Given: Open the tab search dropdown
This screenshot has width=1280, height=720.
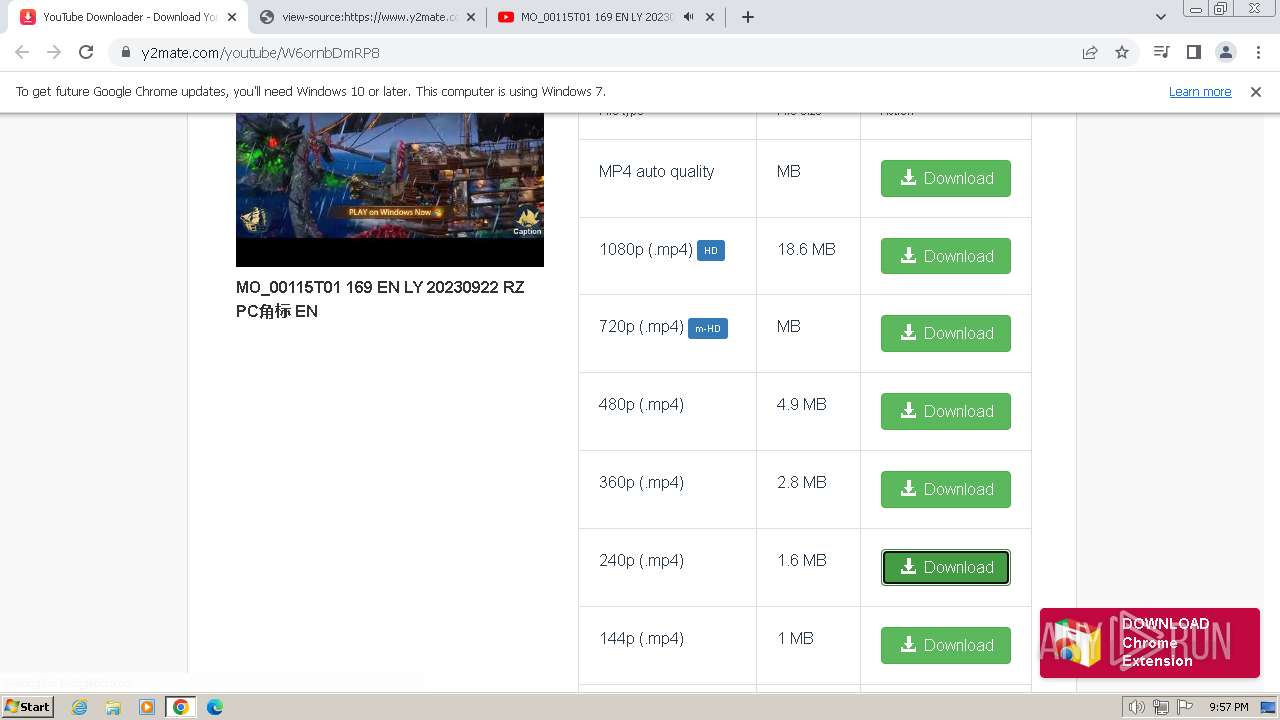Looking at the screenshot, I should 1160,17.
